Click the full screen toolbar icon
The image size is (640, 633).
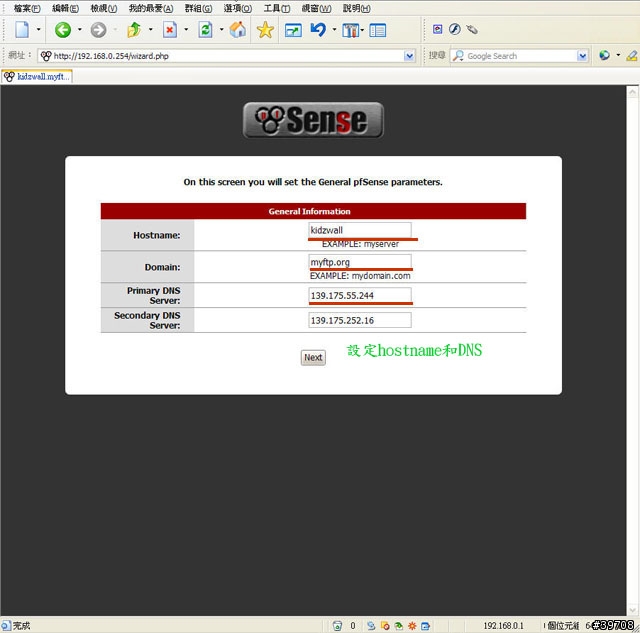(293, 30)
